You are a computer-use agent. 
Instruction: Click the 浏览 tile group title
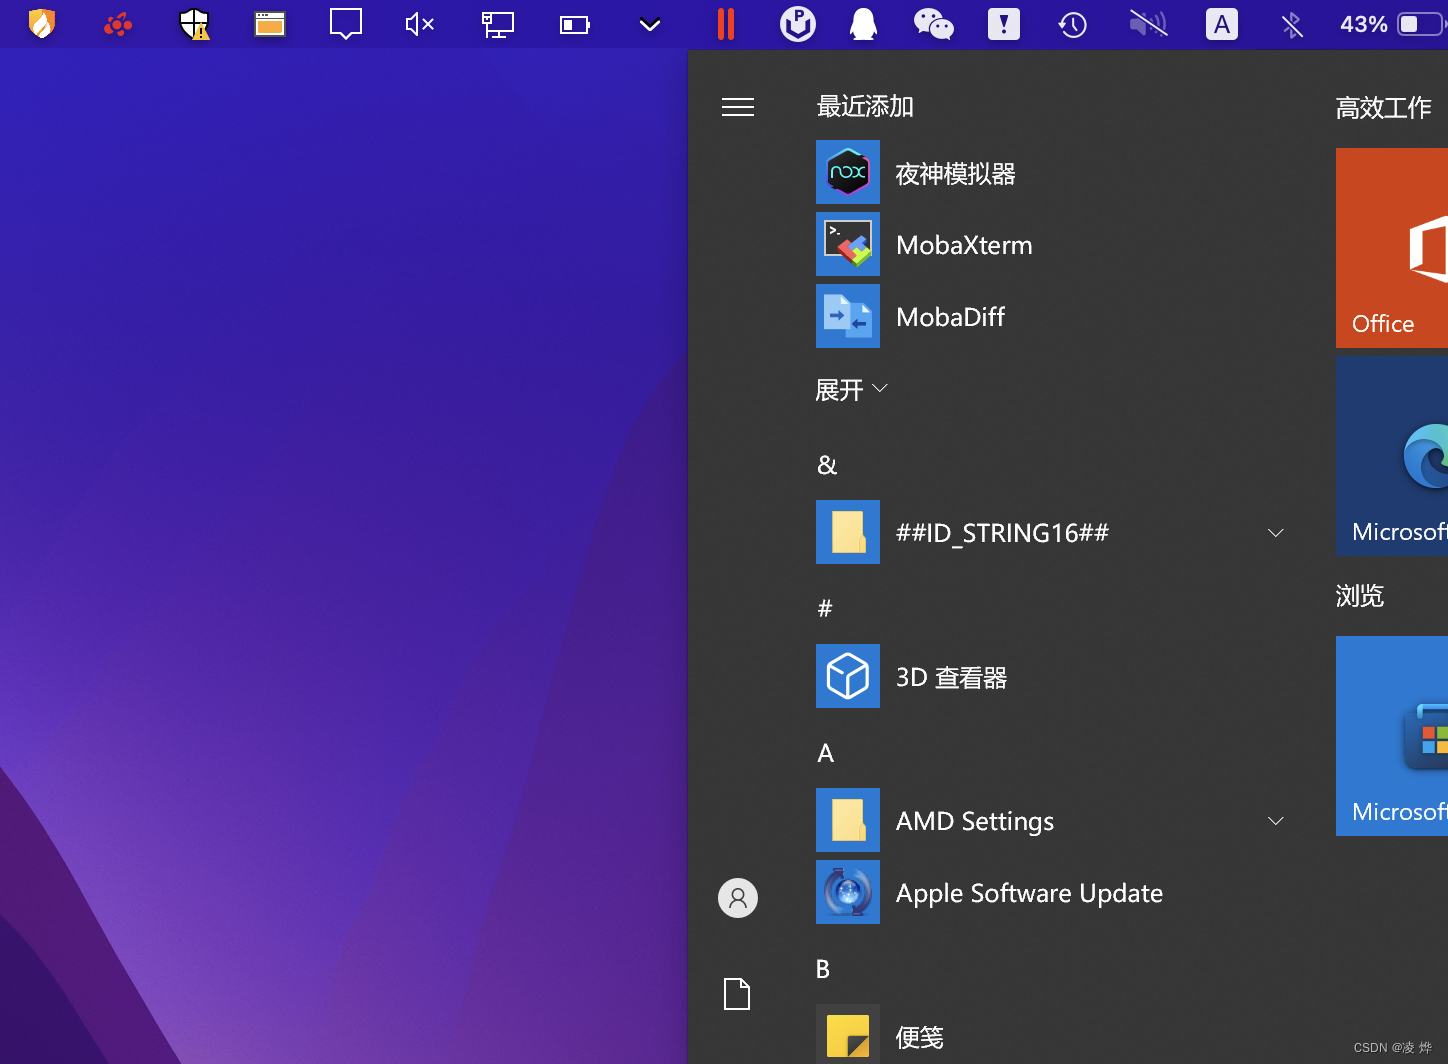pyautogui.click(x=1360, y=595)
